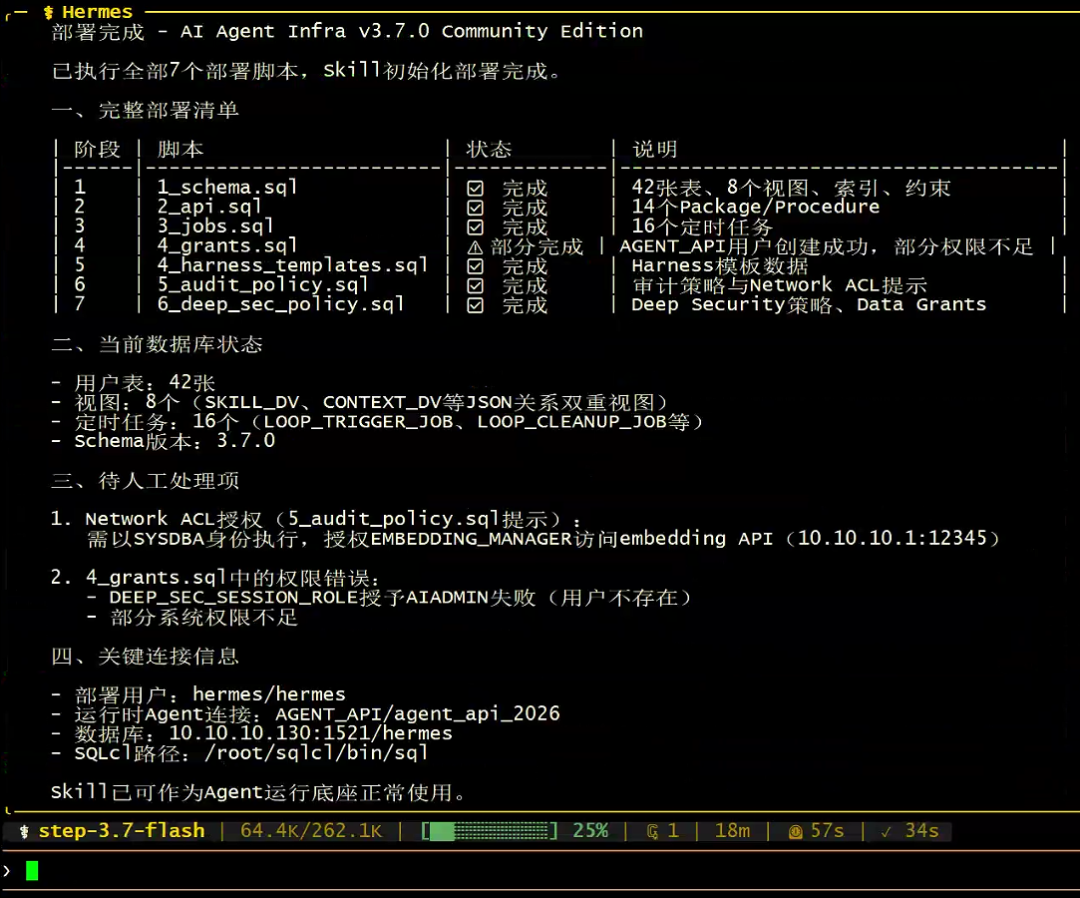Click the checkmark icon next to 34s
1080x898 pixels.
[x=886, y=832]
